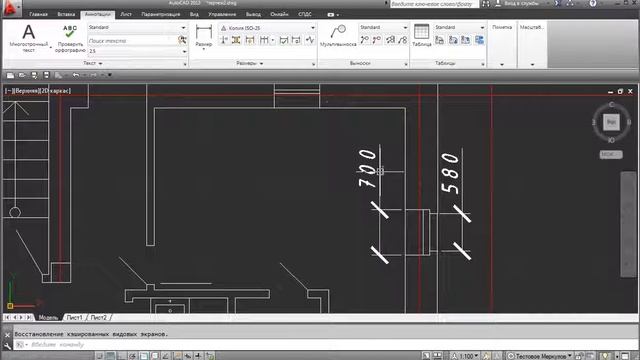640x360 pixels.
Task: Switch to the Управление ribbon tab
Action: (x=222, y=14)
